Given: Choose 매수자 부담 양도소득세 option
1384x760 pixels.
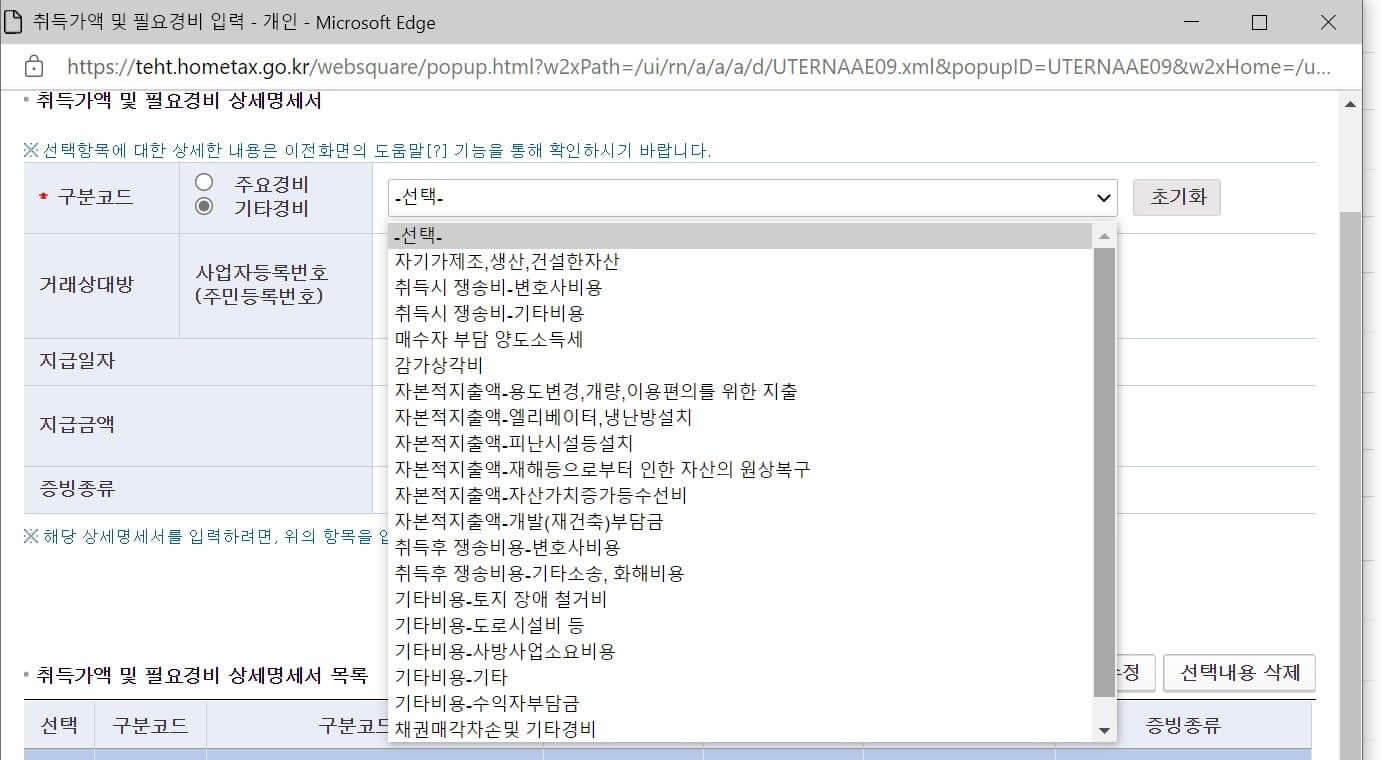Looking at the screenshot, I should coord(741,340).
